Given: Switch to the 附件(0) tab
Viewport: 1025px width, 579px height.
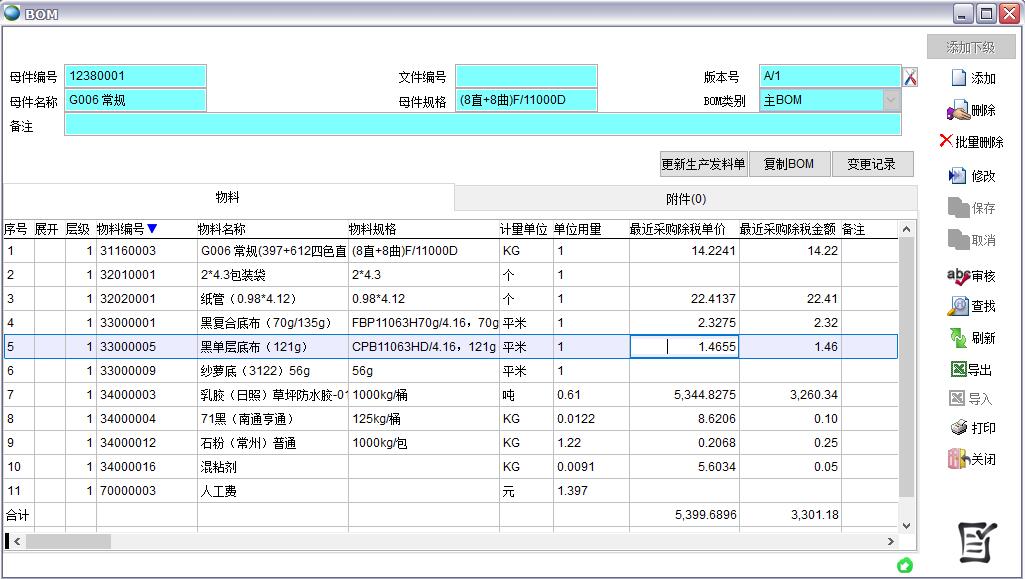Looking at the screenshot, I should (686, 198).
